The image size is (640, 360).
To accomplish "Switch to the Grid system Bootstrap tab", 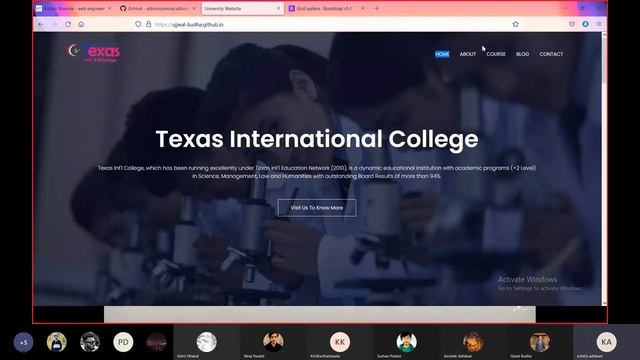I will coord(327,8).
